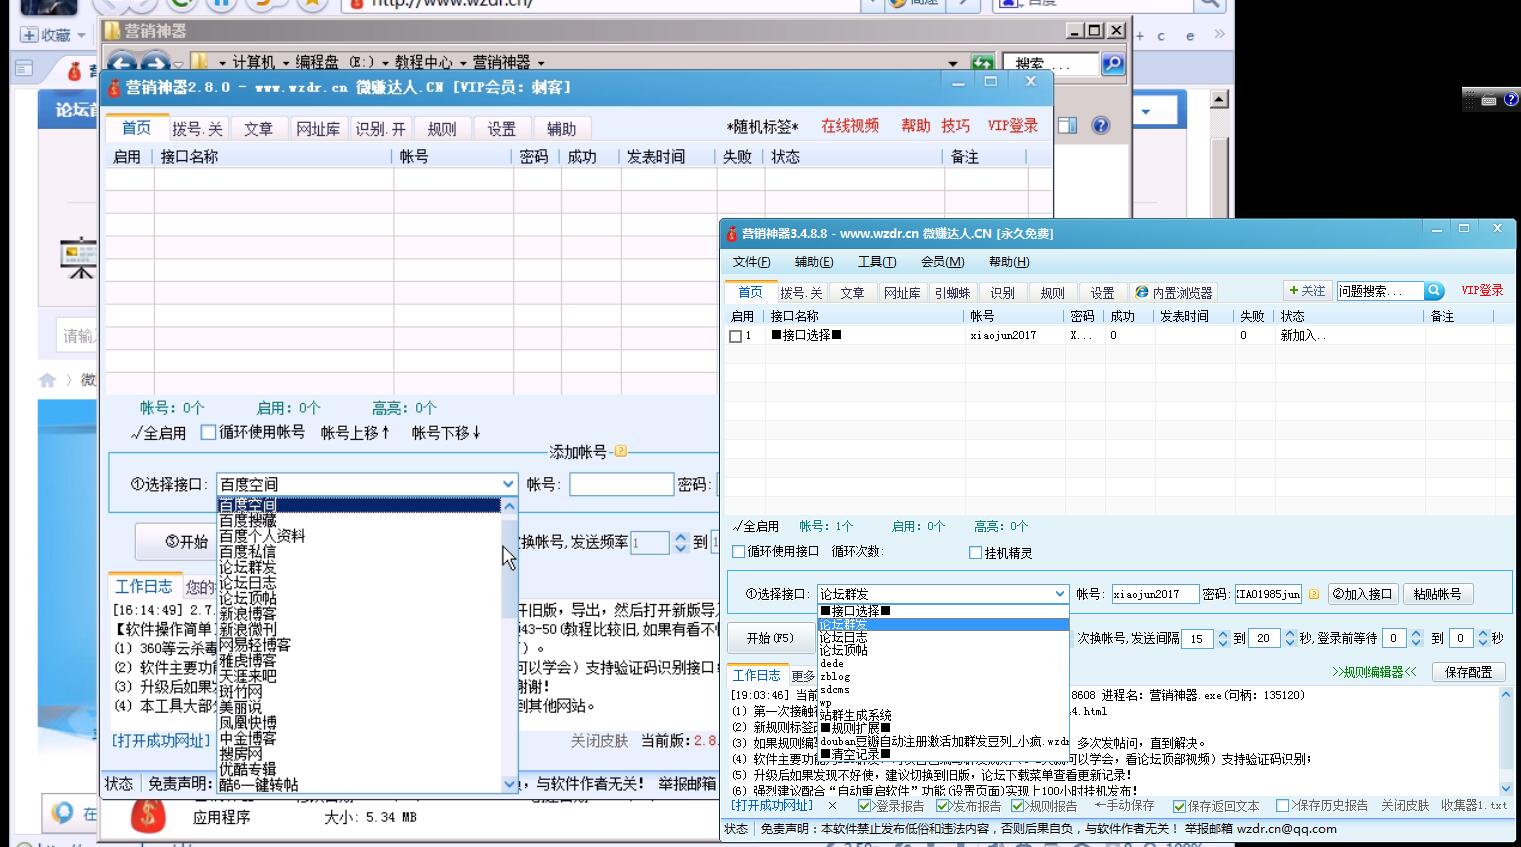The width and height of the screenshot is (1521, 847).
Task: Switch to the 引蜘蛛 tab
Action: click(x=952, y=293)
